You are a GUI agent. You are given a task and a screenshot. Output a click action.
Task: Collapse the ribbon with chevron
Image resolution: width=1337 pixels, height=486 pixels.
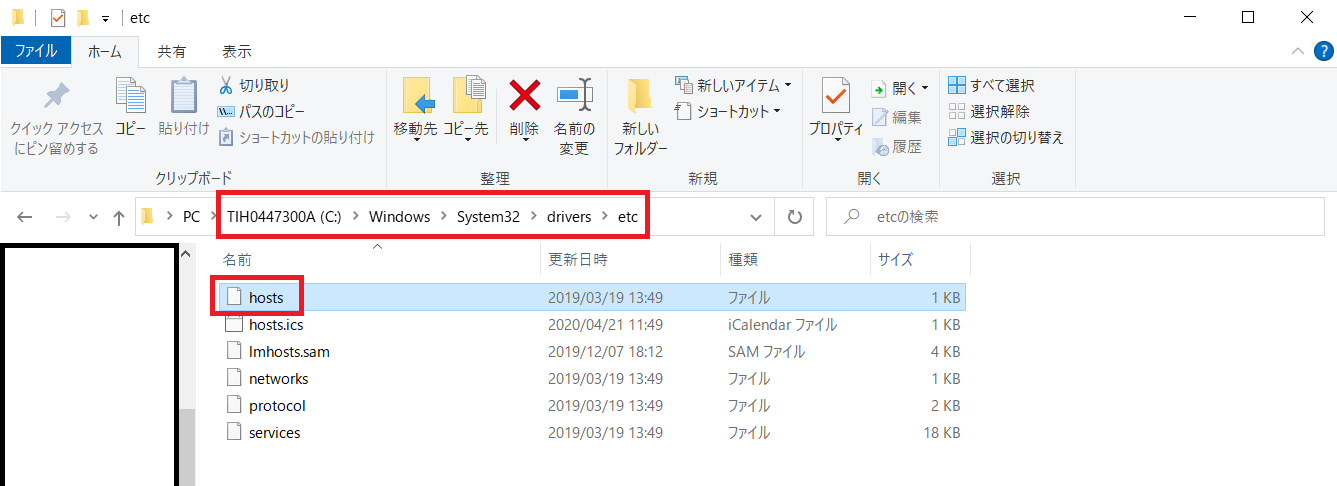1297,51
